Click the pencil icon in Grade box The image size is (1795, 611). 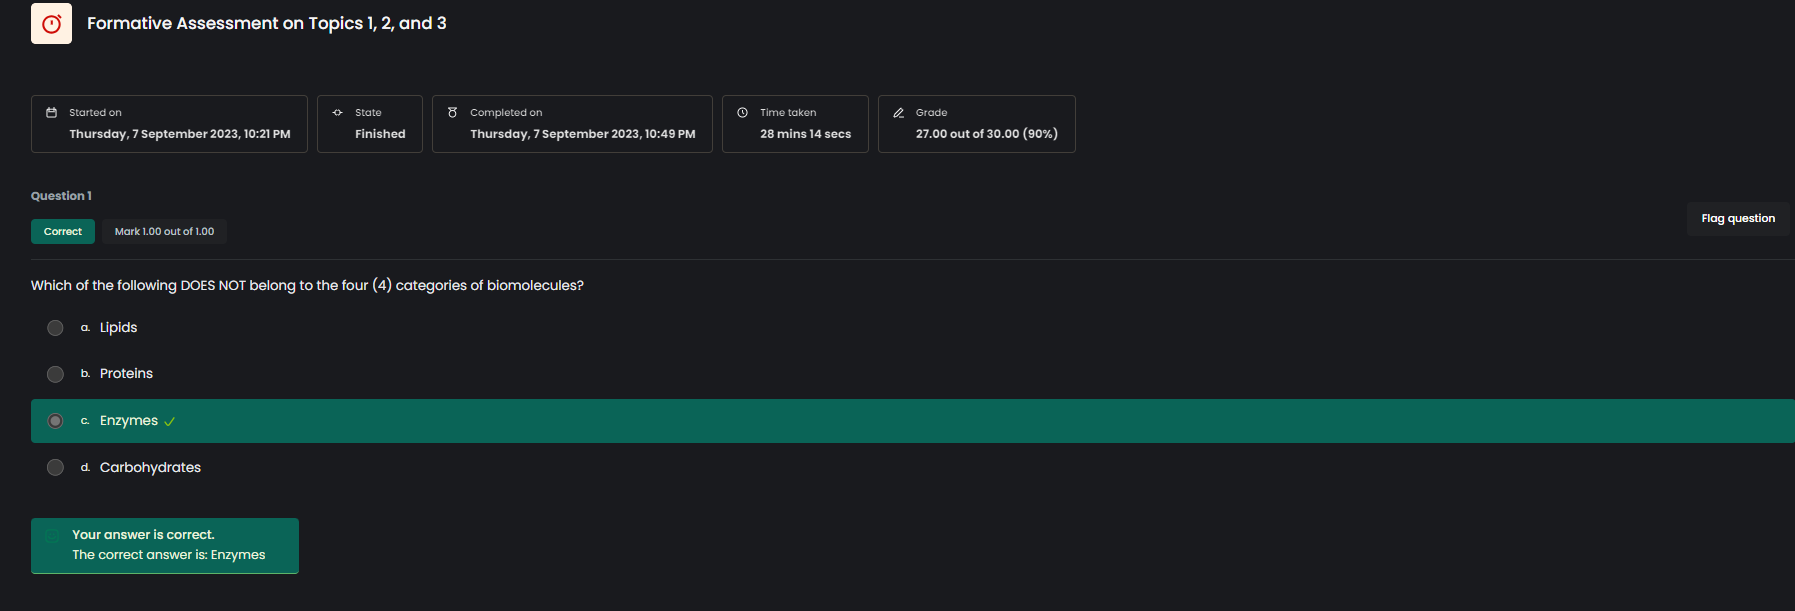[899, 113]
